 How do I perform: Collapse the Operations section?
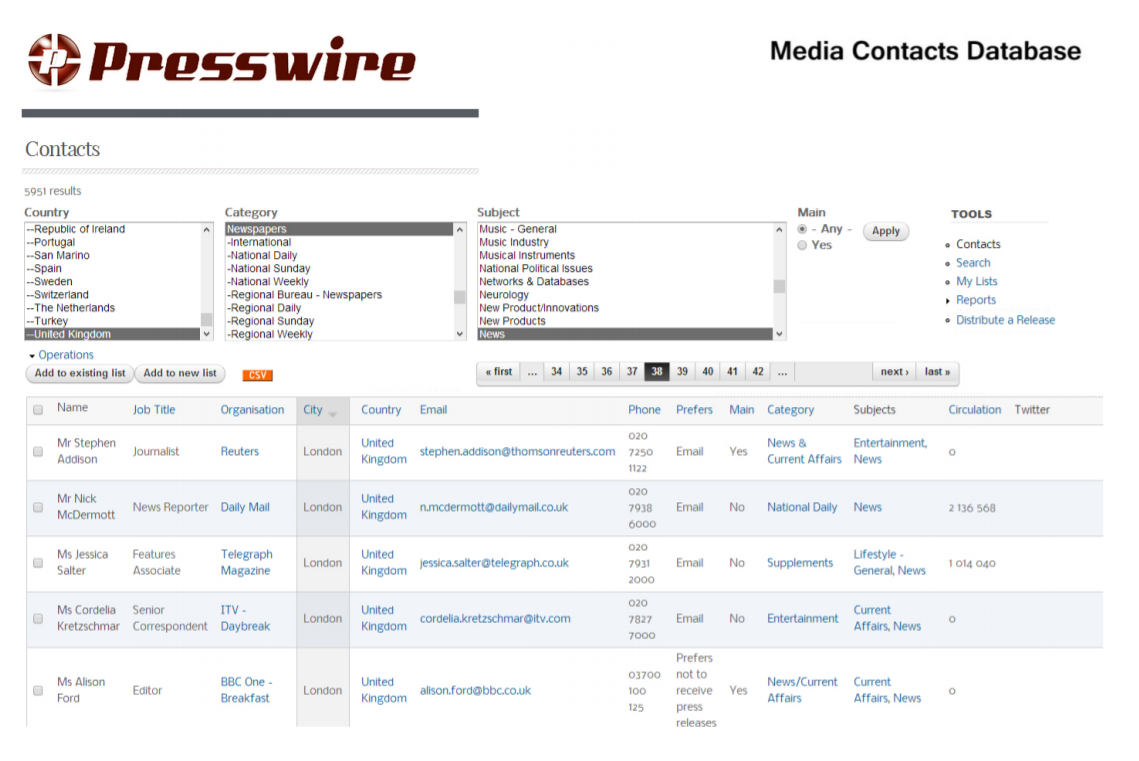[61, 354]
